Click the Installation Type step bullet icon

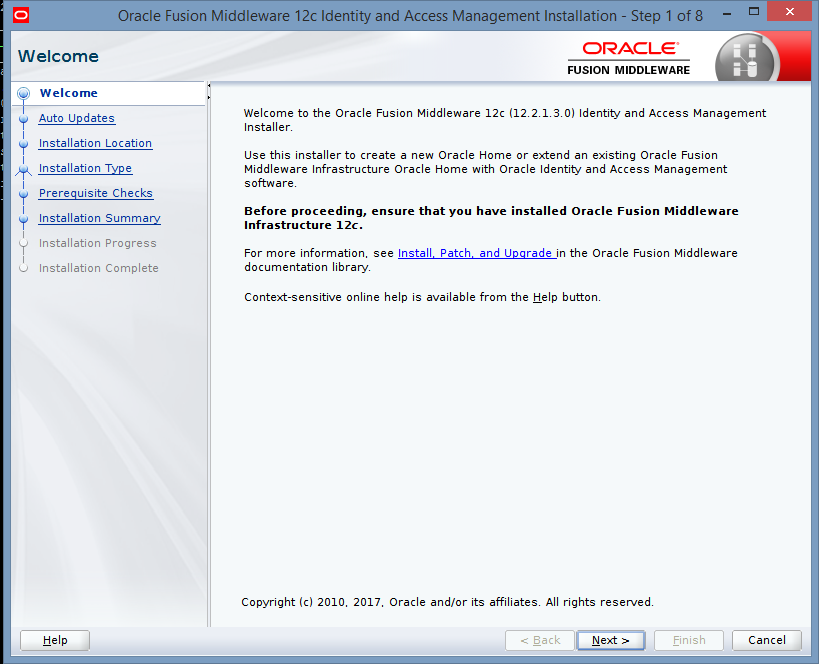(x=24, y=169)
